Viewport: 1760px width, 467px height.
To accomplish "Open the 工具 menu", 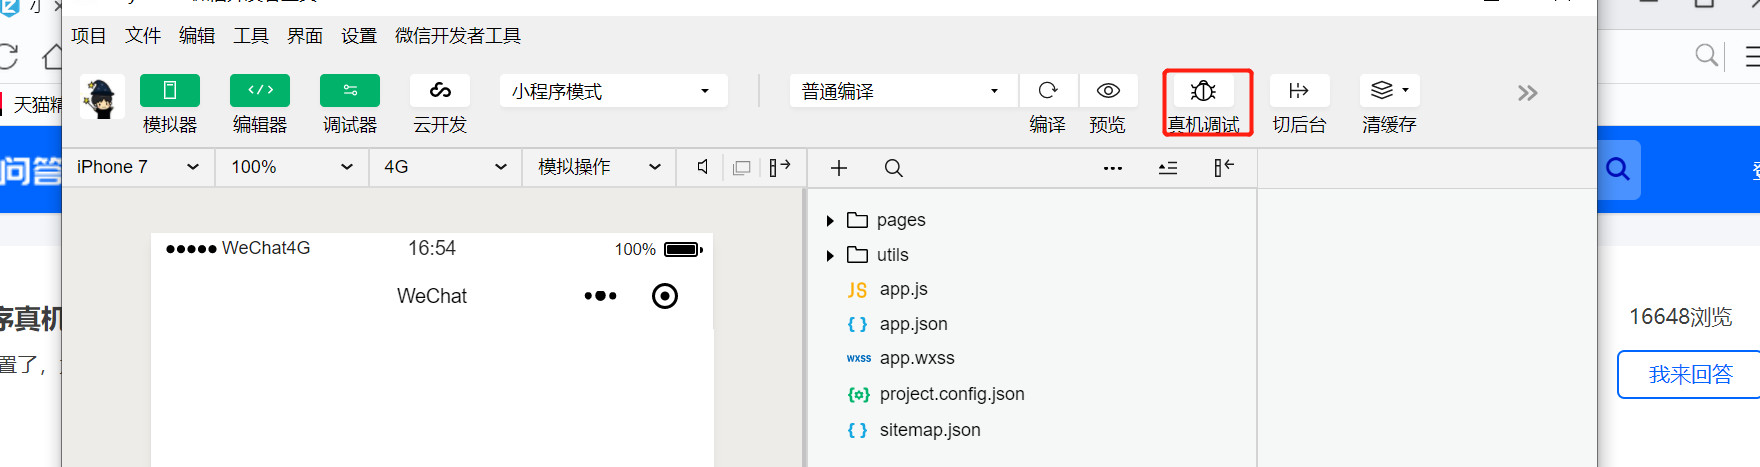I will (x=251, y=36).
